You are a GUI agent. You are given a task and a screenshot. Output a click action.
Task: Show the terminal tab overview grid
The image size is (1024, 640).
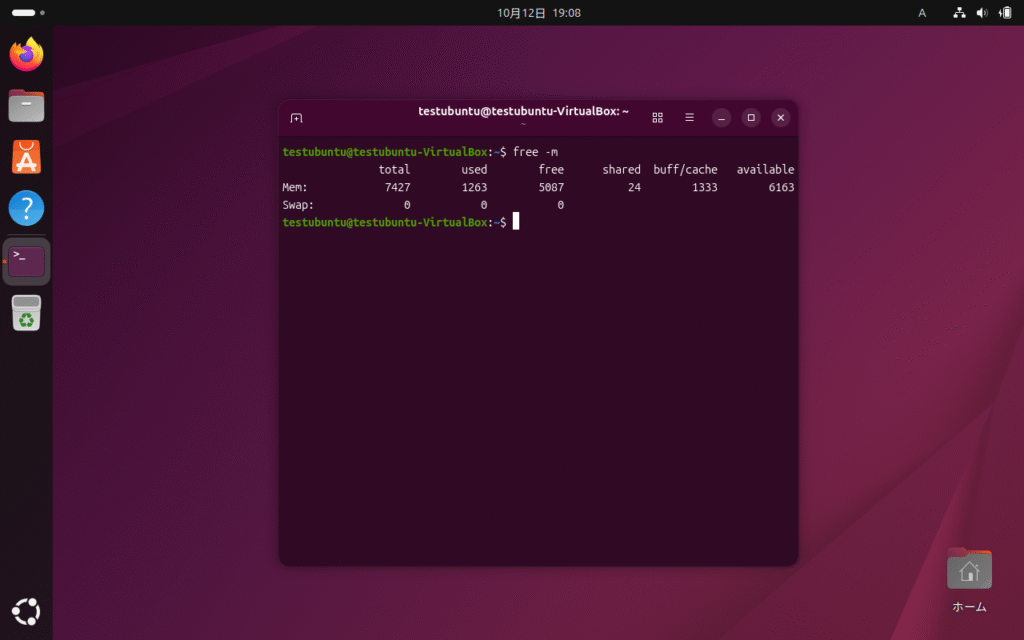[657, 118]
